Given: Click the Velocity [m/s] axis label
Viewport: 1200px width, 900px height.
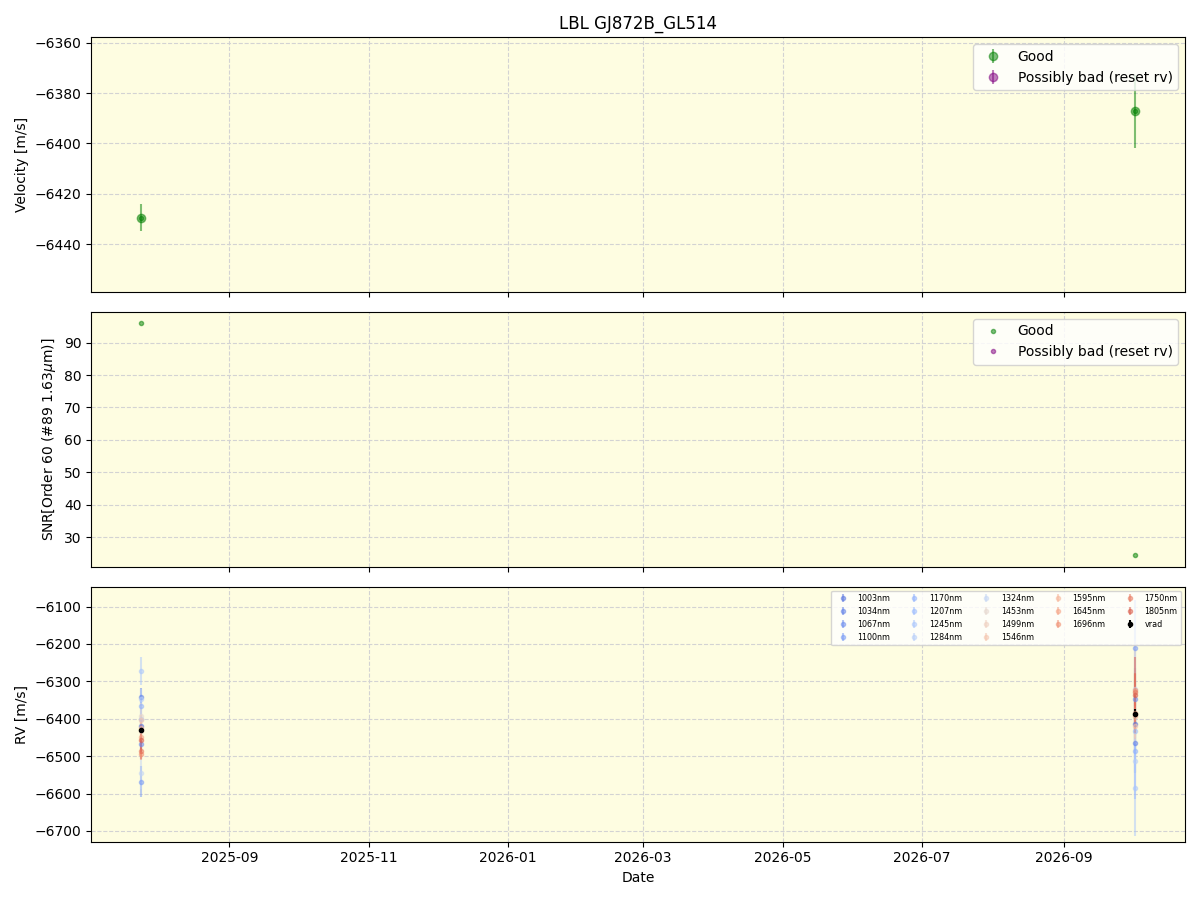Looking at the screenshot, I should tap(21, 165).
